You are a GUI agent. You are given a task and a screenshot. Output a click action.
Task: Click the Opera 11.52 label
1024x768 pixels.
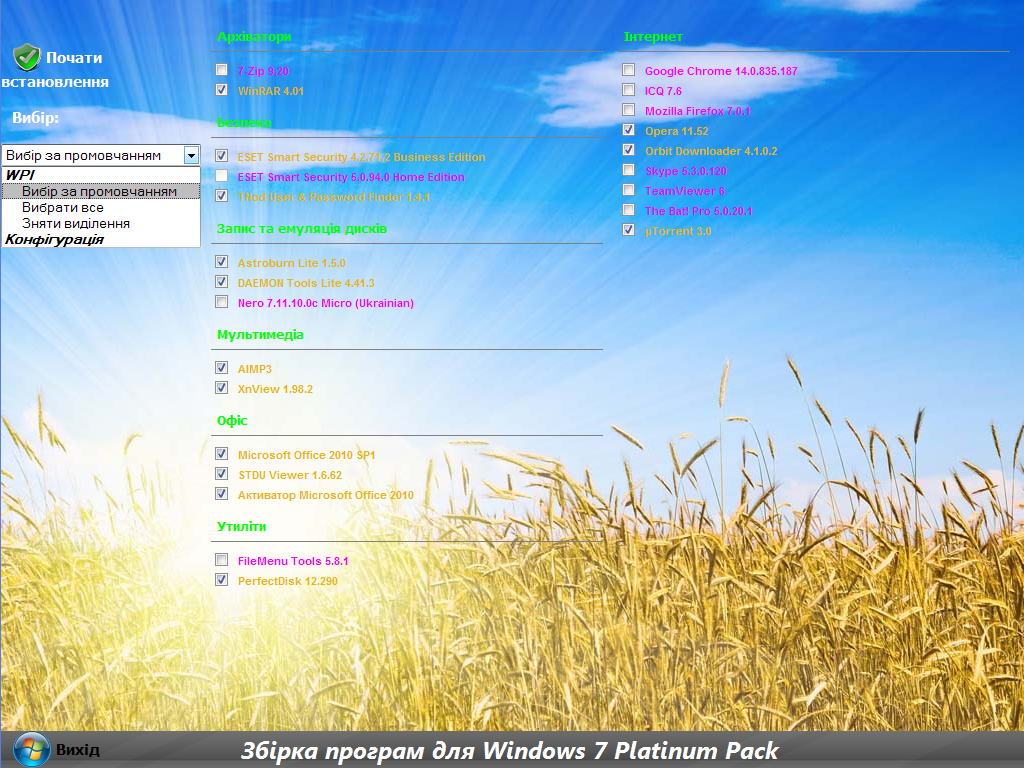pyautogui.click(x=677, y=131)
